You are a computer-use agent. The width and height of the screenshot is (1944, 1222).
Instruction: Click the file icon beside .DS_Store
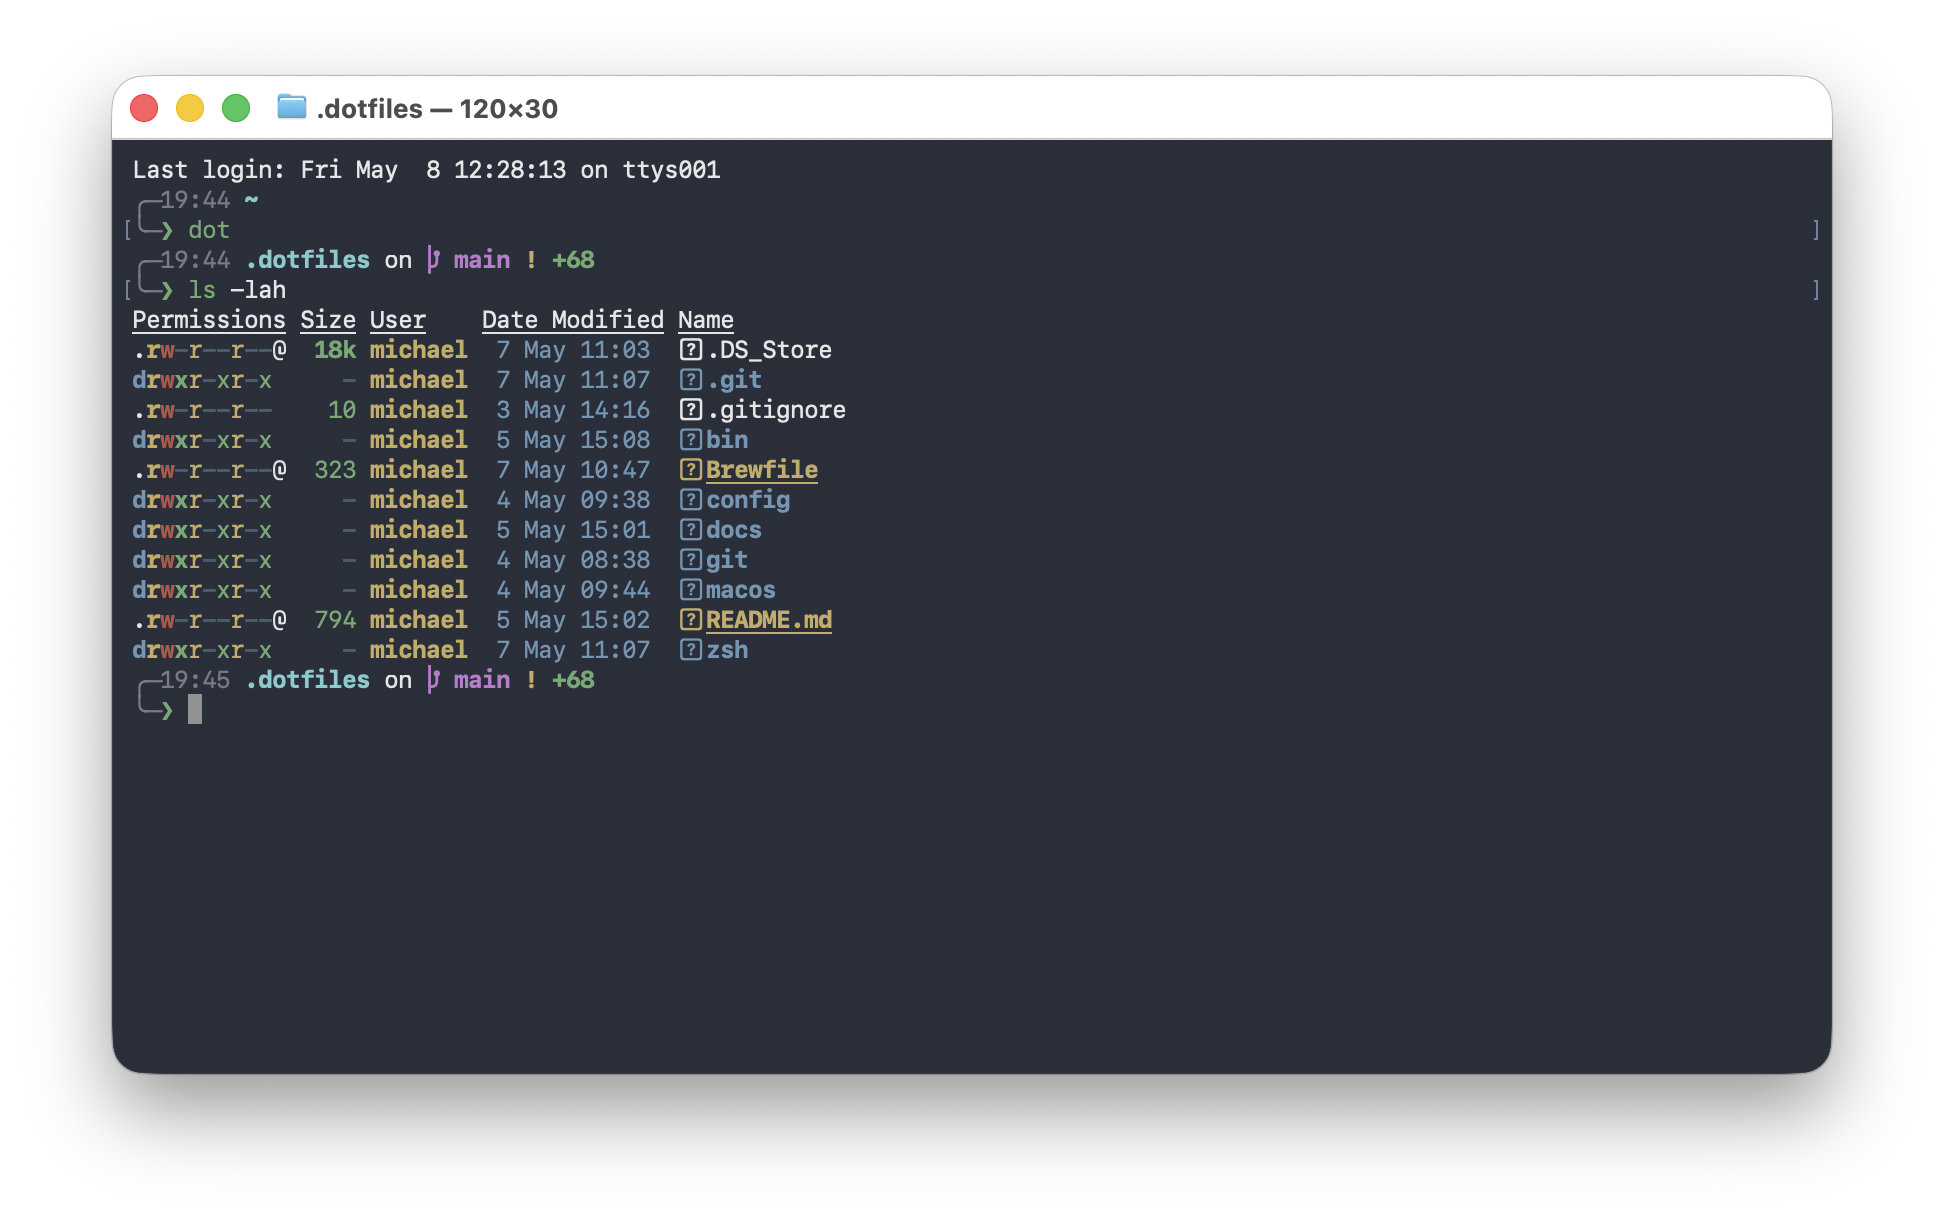pos(690,350)
